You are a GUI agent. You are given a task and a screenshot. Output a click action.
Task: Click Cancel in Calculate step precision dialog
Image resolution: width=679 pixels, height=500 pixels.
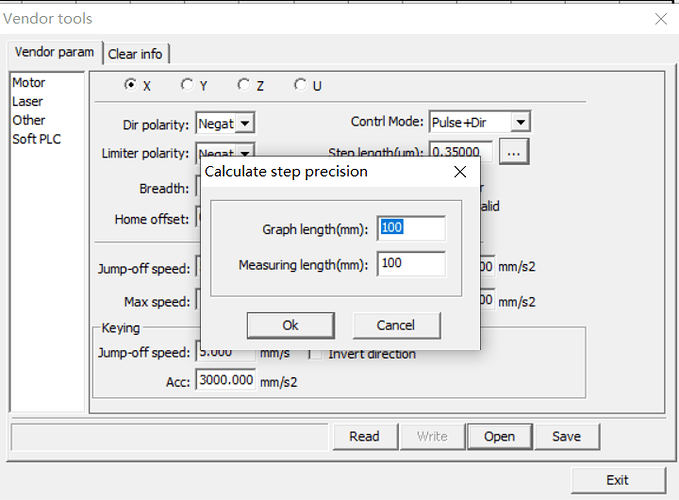pos(396,325)
